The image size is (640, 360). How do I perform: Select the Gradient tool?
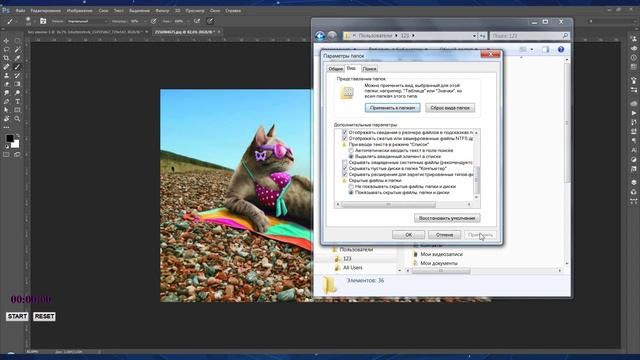[x=17, y=84]
